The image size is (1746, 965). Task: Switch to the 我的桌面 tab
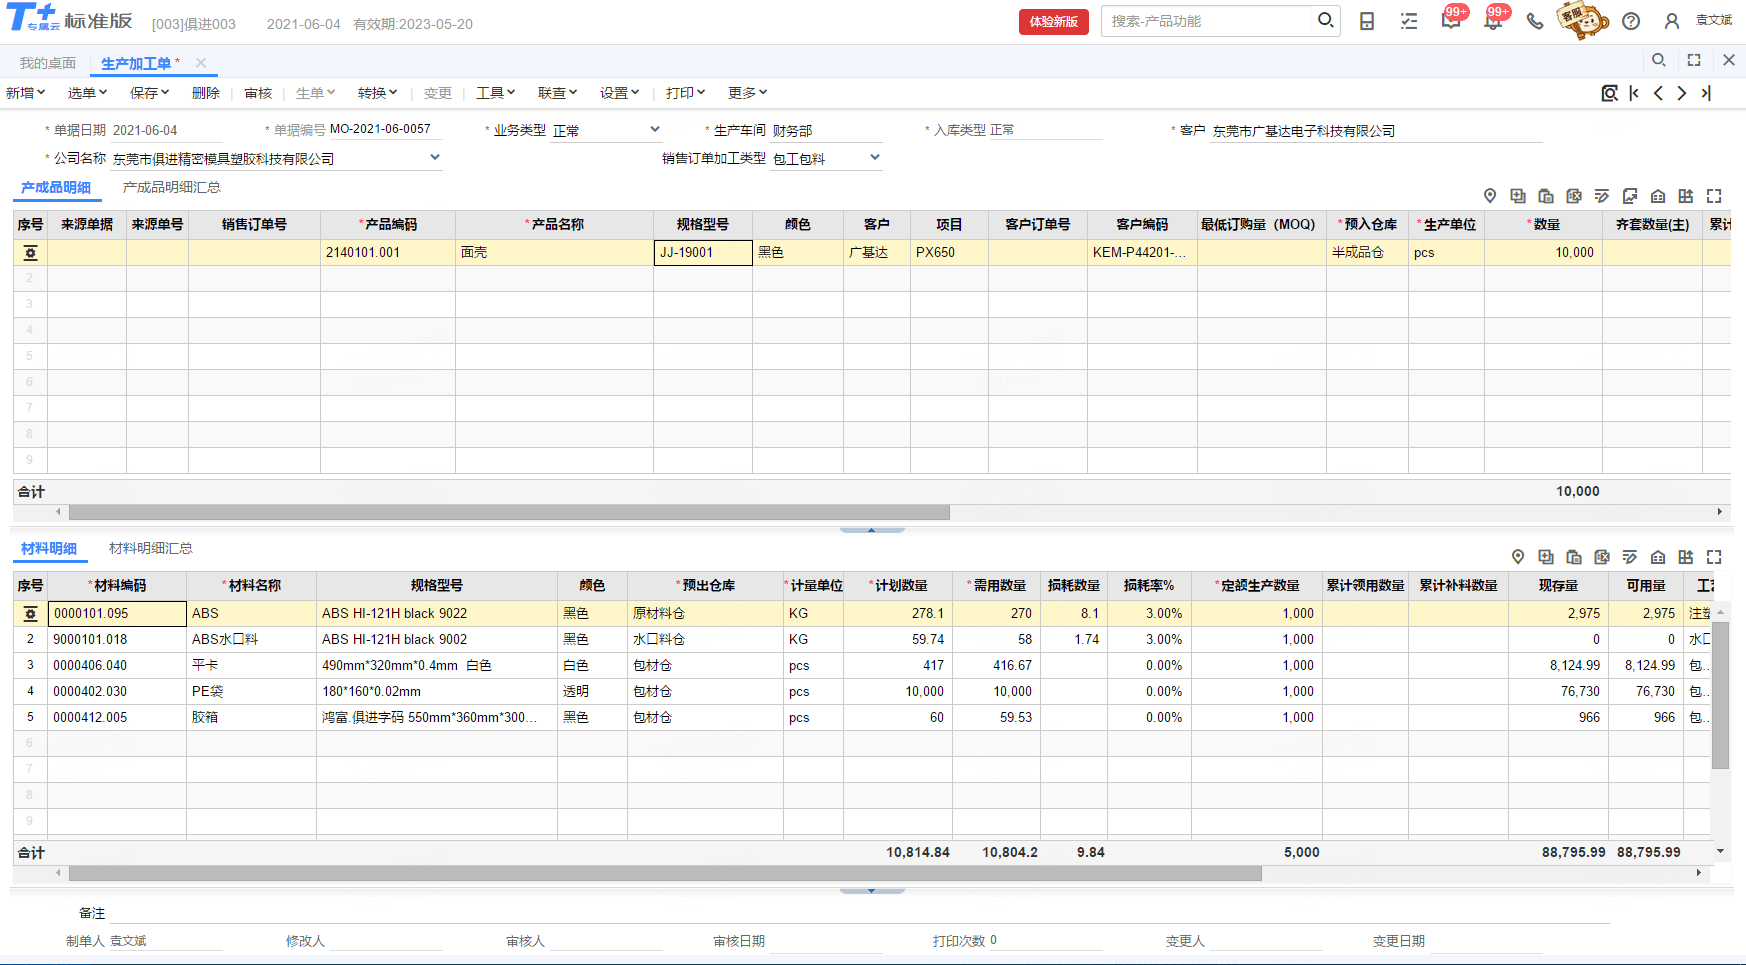click(x=48, y=63)
